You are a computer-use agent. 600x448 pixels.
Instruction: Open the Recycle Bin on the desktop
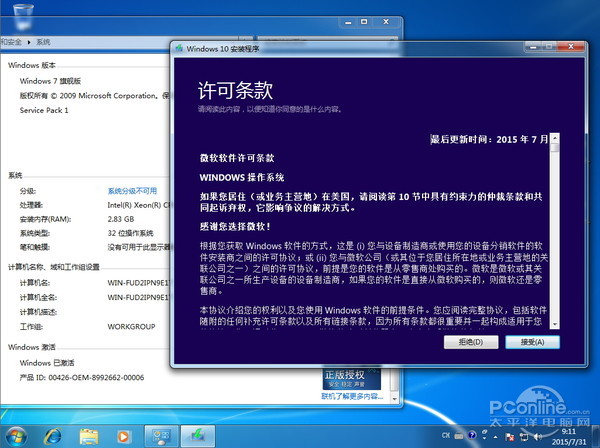[x=22, y=14]
